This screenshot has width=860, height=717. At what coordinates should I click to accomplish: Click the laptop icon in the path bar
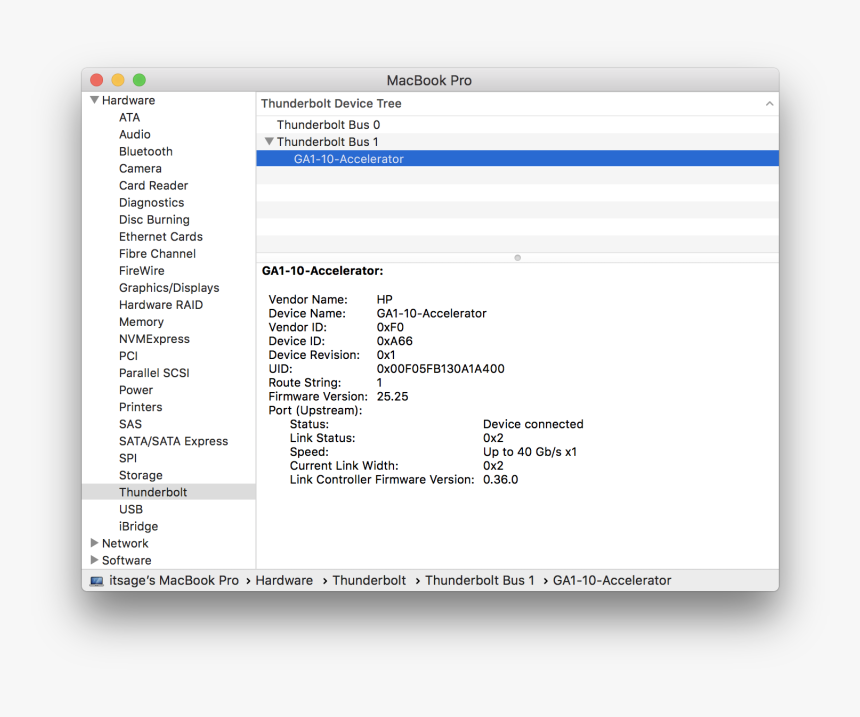click(x=96, y=581)
